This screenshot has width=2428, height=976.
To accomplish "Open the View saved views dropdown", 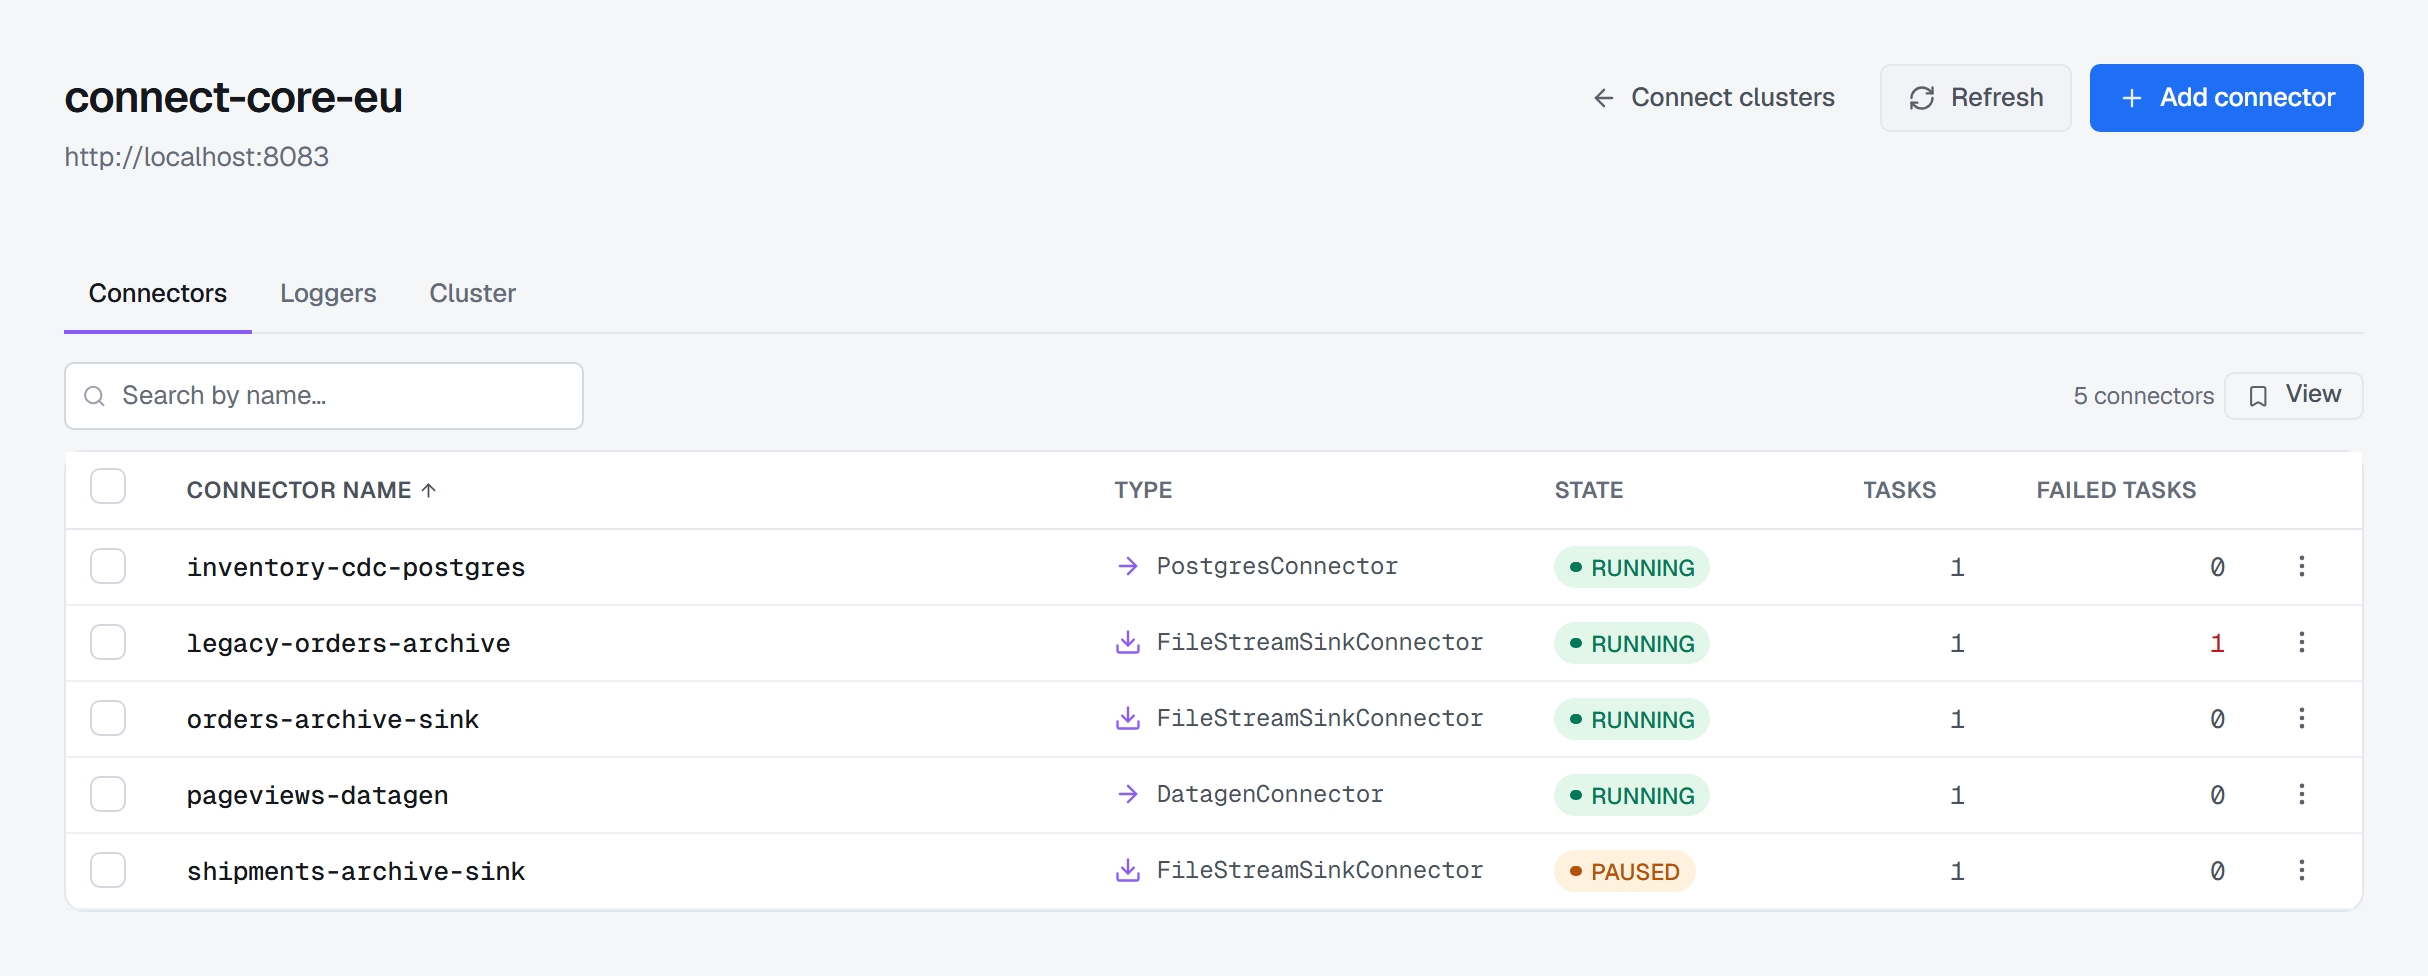I will (2293, 395).
